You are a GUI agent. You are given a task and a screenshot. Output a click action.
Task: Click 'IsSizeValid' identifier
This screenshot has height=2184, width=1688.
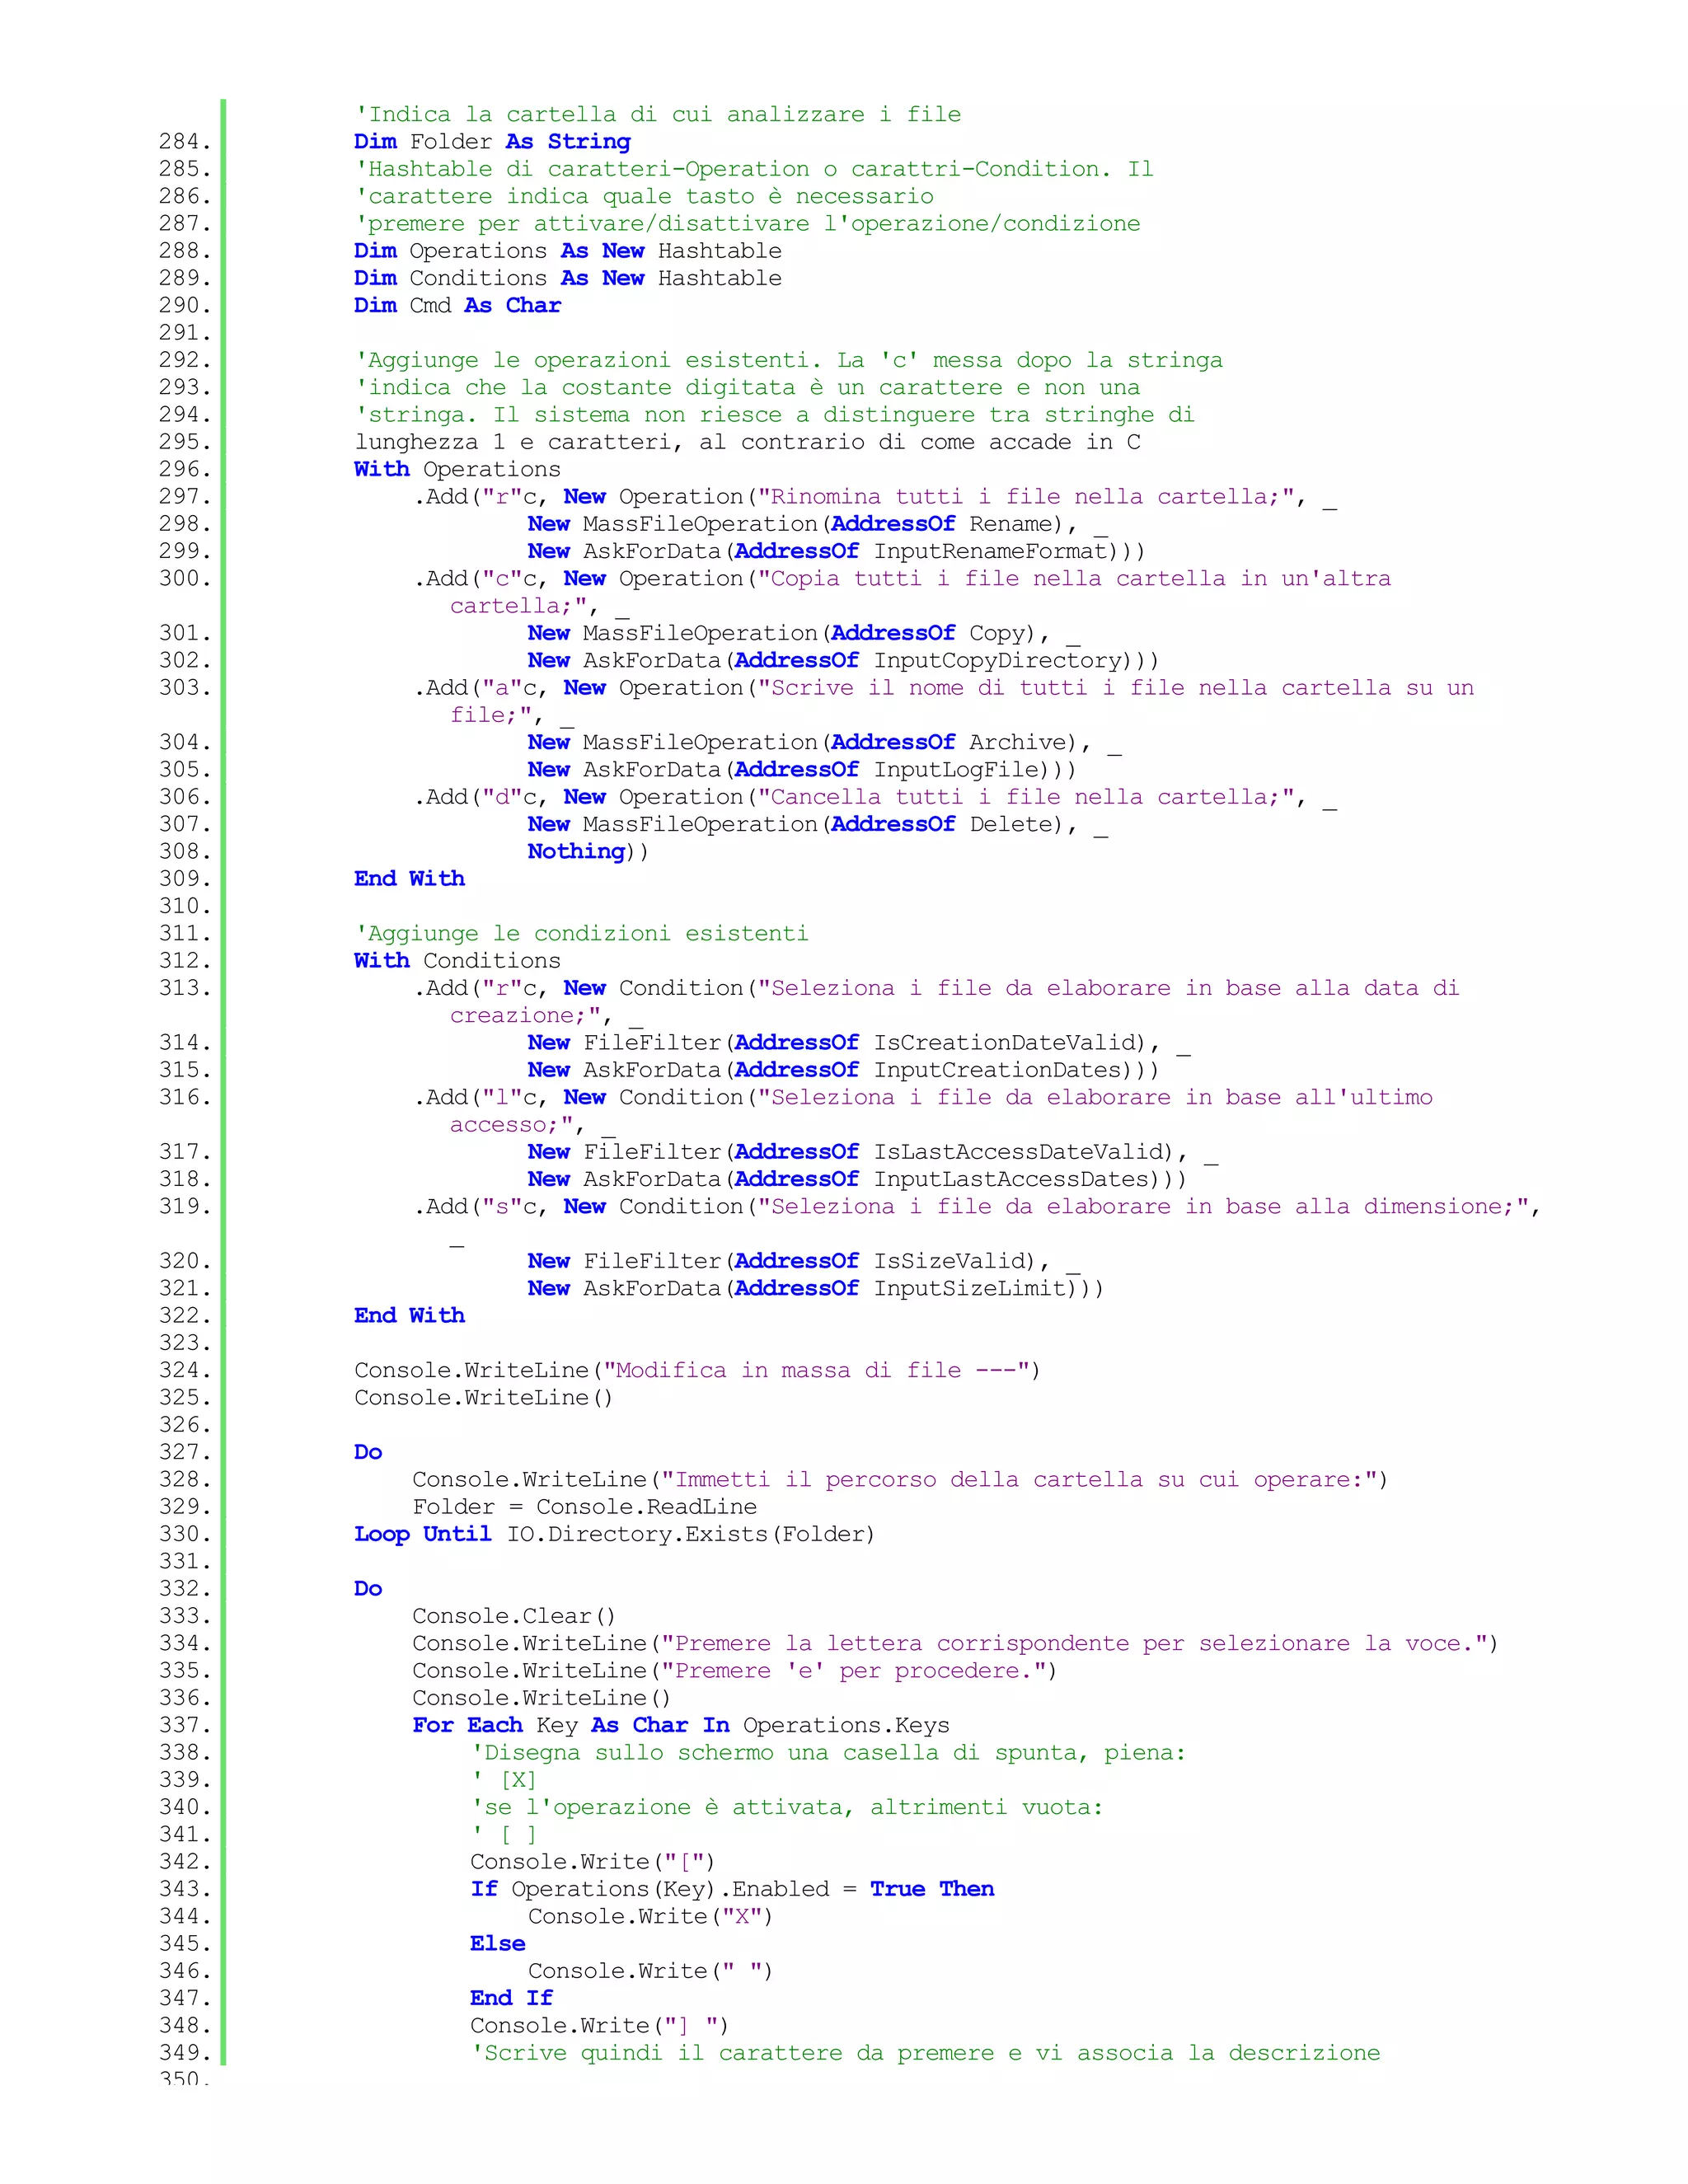[949, 1261]
